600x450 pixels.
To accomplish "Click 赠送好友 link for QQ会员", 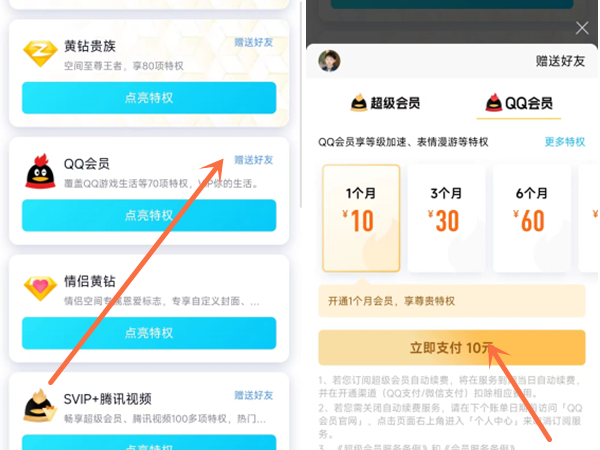I will pyautogui.click(x=254, y=160).
